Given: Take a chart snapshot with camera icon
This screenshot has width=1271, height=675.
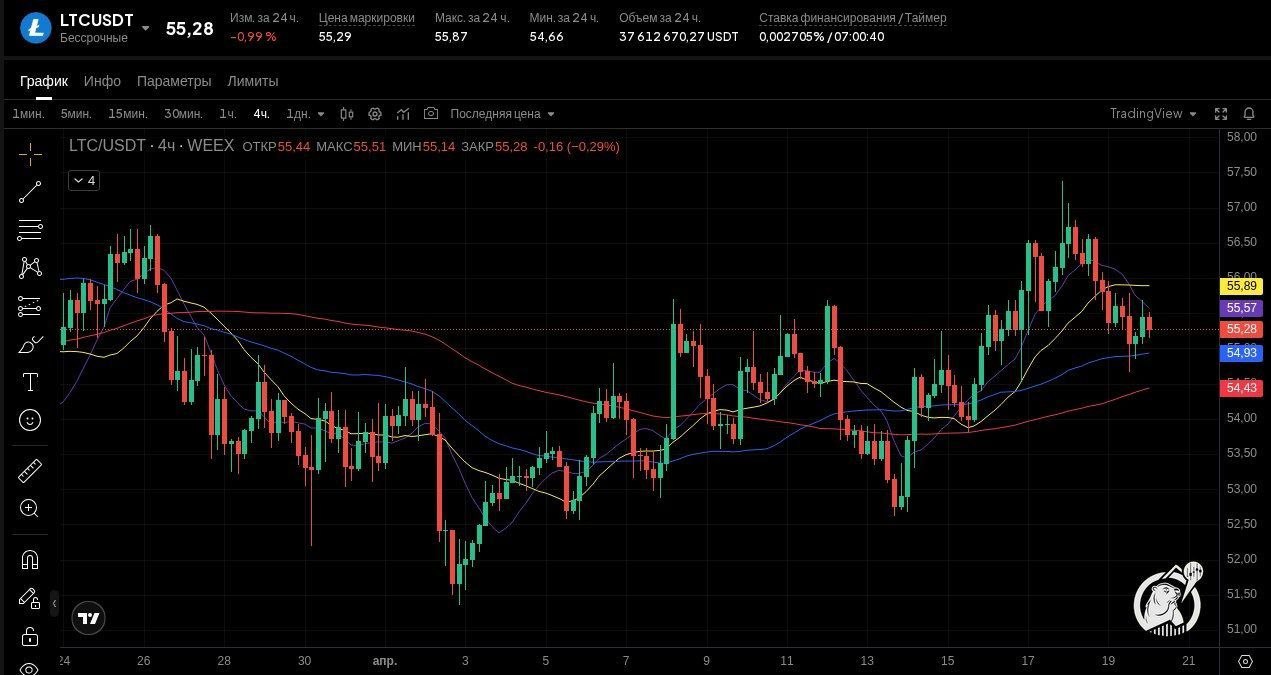Looking at the screenshot, I should (x=431, y=114).
